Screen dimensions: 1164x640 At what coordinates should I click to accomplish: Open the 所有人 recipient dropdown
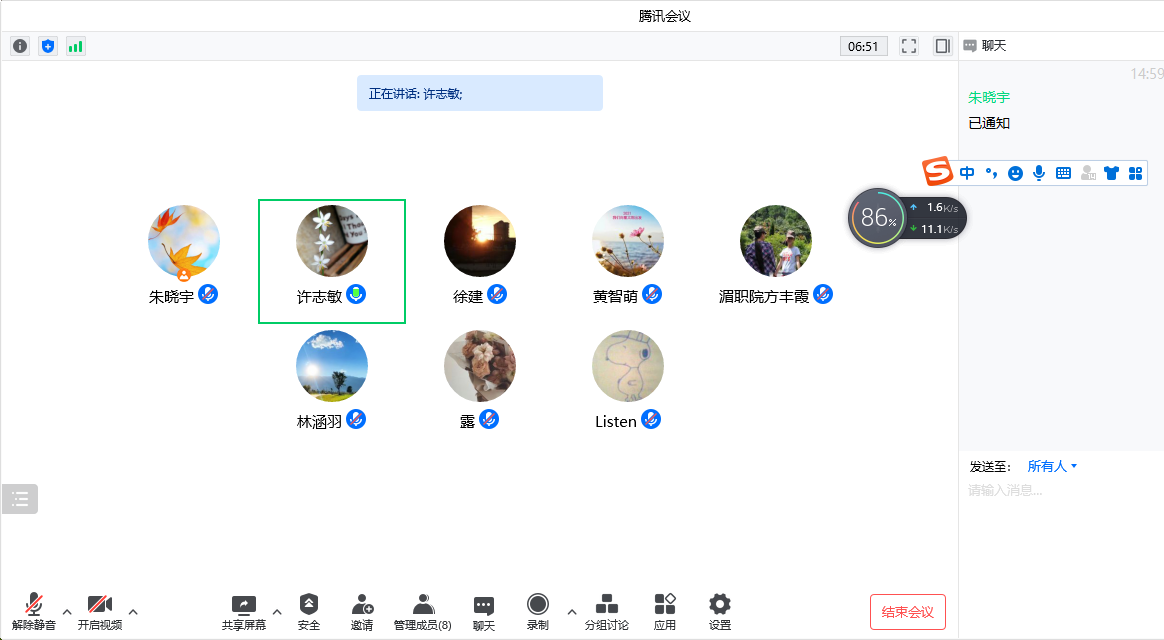(1052, 466)
